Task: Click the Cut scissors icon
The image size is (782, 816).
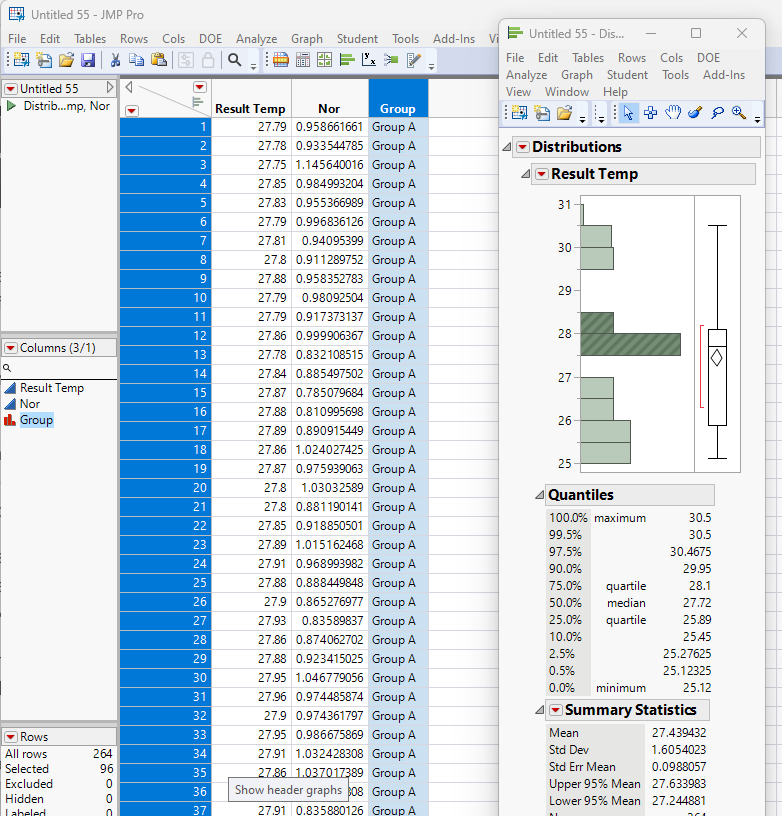Action: 115,61
